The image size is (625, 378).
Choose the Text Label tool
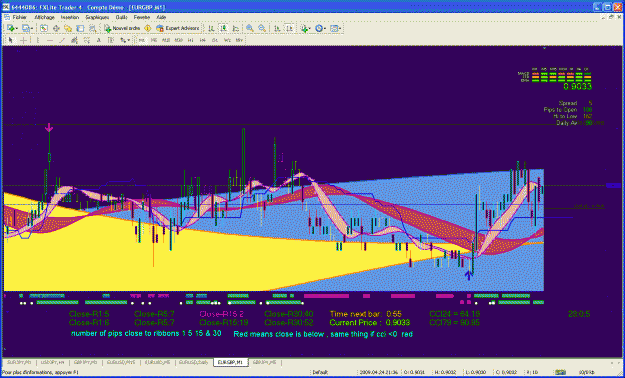click(x=111, y=40)
